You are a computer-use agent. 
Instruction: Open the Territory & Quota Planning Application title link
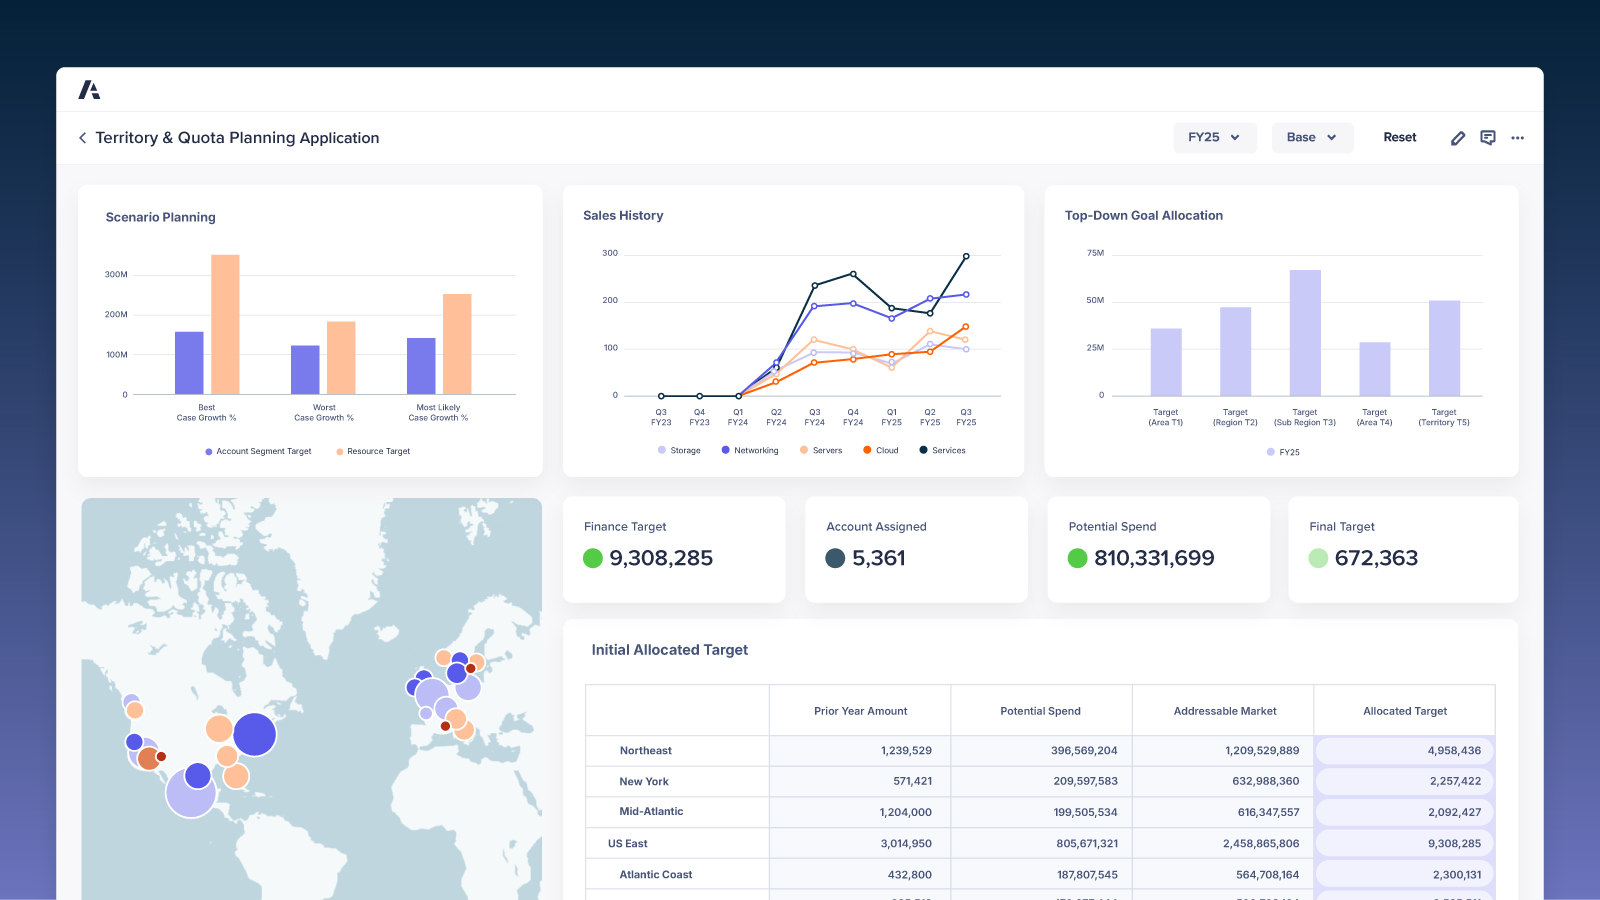tap(237, 138)
